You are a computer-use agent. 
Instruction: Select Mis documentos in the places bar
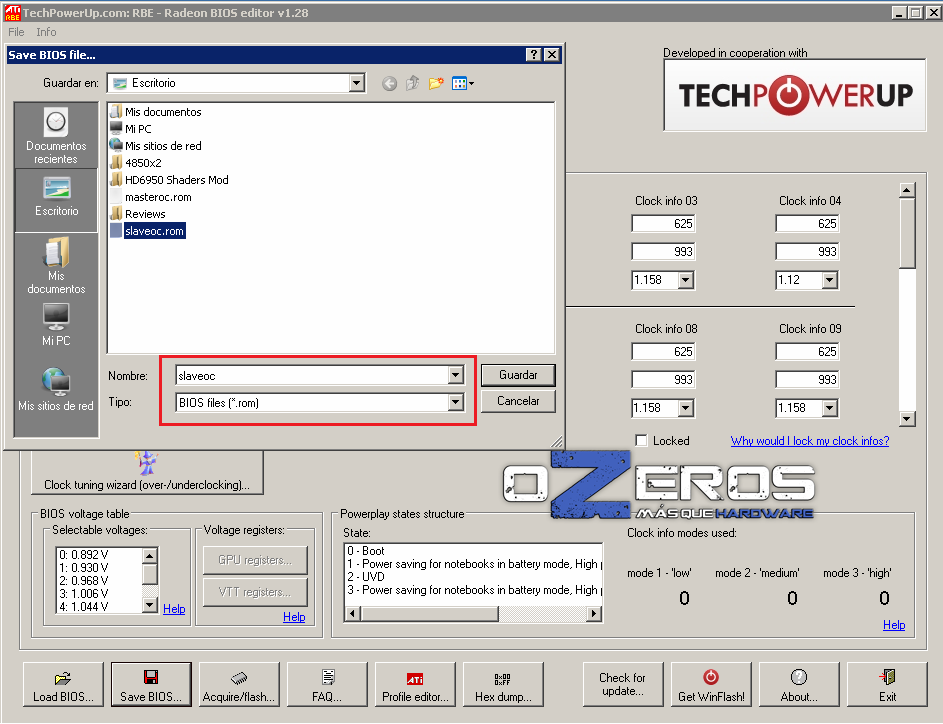point(56,265)
